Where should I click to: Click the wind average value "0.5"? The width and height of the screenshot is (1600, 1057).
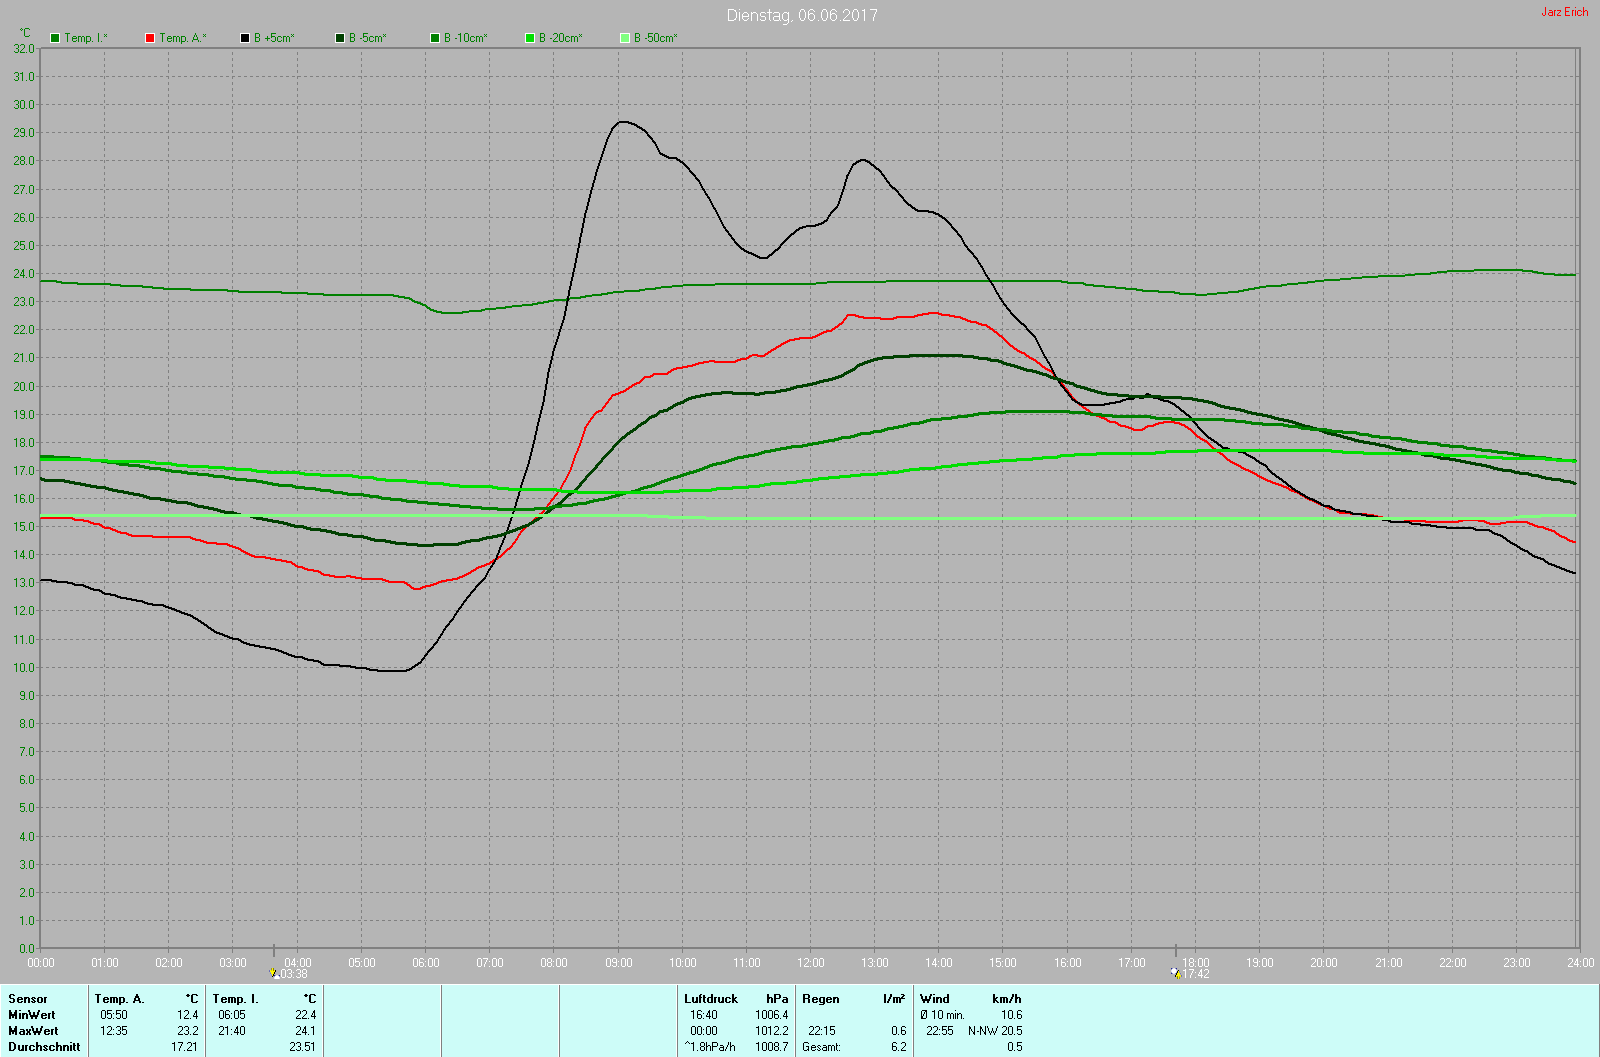tap(1015, 1047)
